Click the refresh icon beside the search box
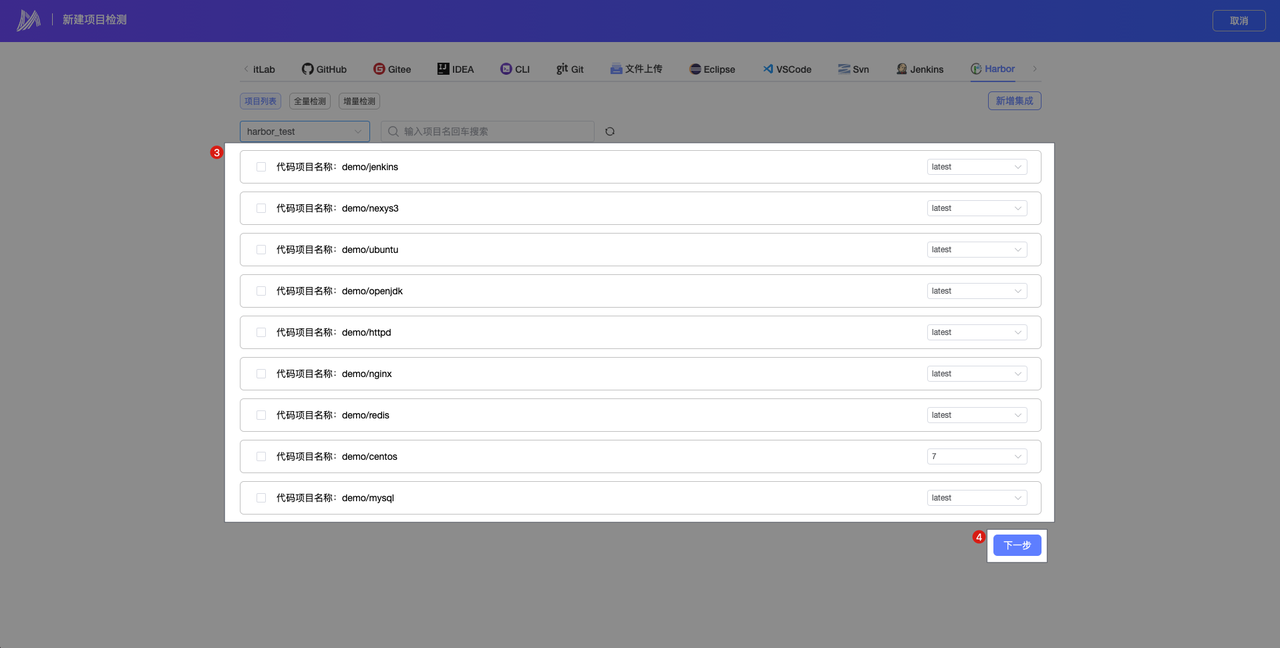Screen dimensions: 1280x648 610,131
